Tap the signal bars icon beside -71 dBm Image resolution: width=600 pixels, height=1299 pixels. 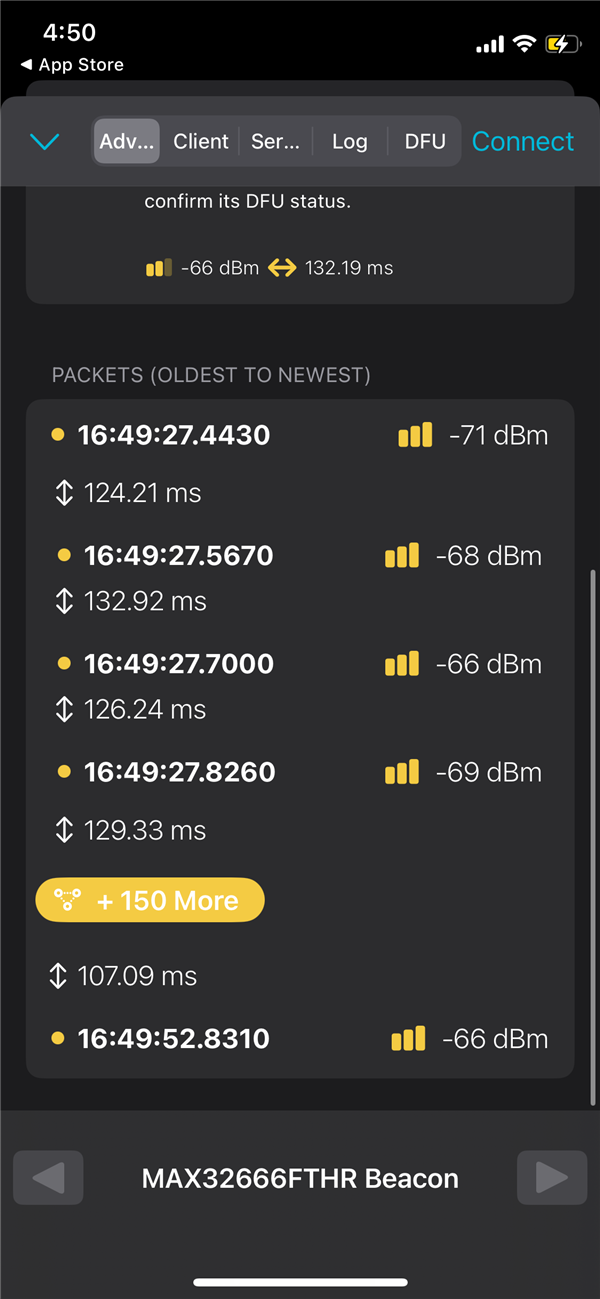415,435
